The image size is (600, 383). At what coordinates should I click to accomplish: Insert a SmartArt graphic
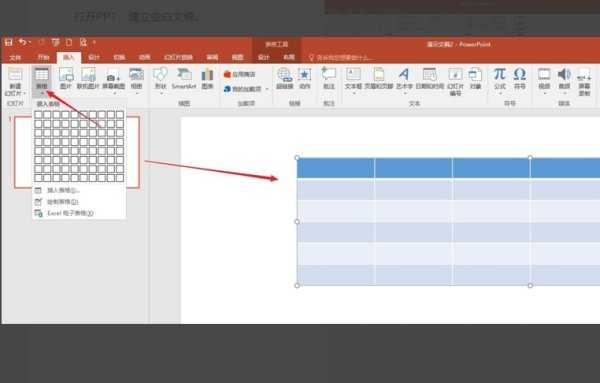pyautogui.click(x=184, y=79)
